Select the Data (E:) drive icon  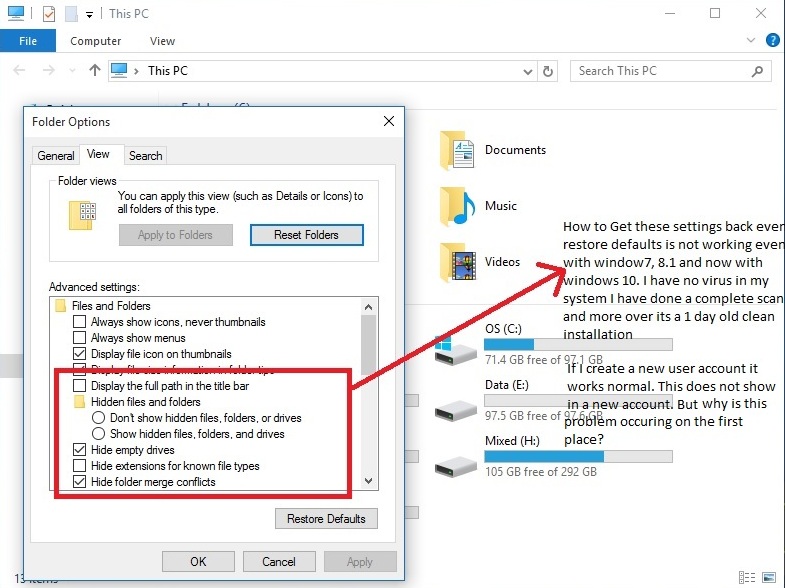[x=456, y=410]
